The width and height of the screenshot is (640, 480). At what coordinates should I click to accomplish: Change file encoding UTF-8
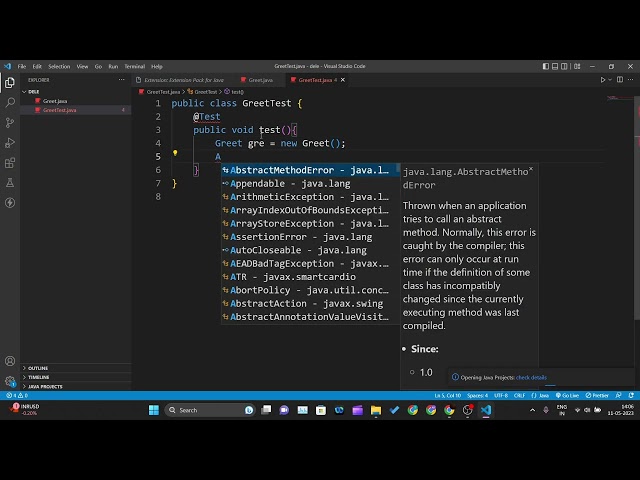(501, 396)
